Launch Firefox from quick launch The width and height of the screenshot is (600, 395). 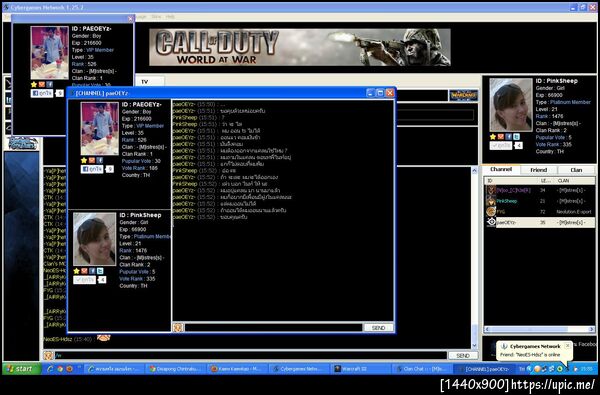pyautogui.click(x=70, y=369)
